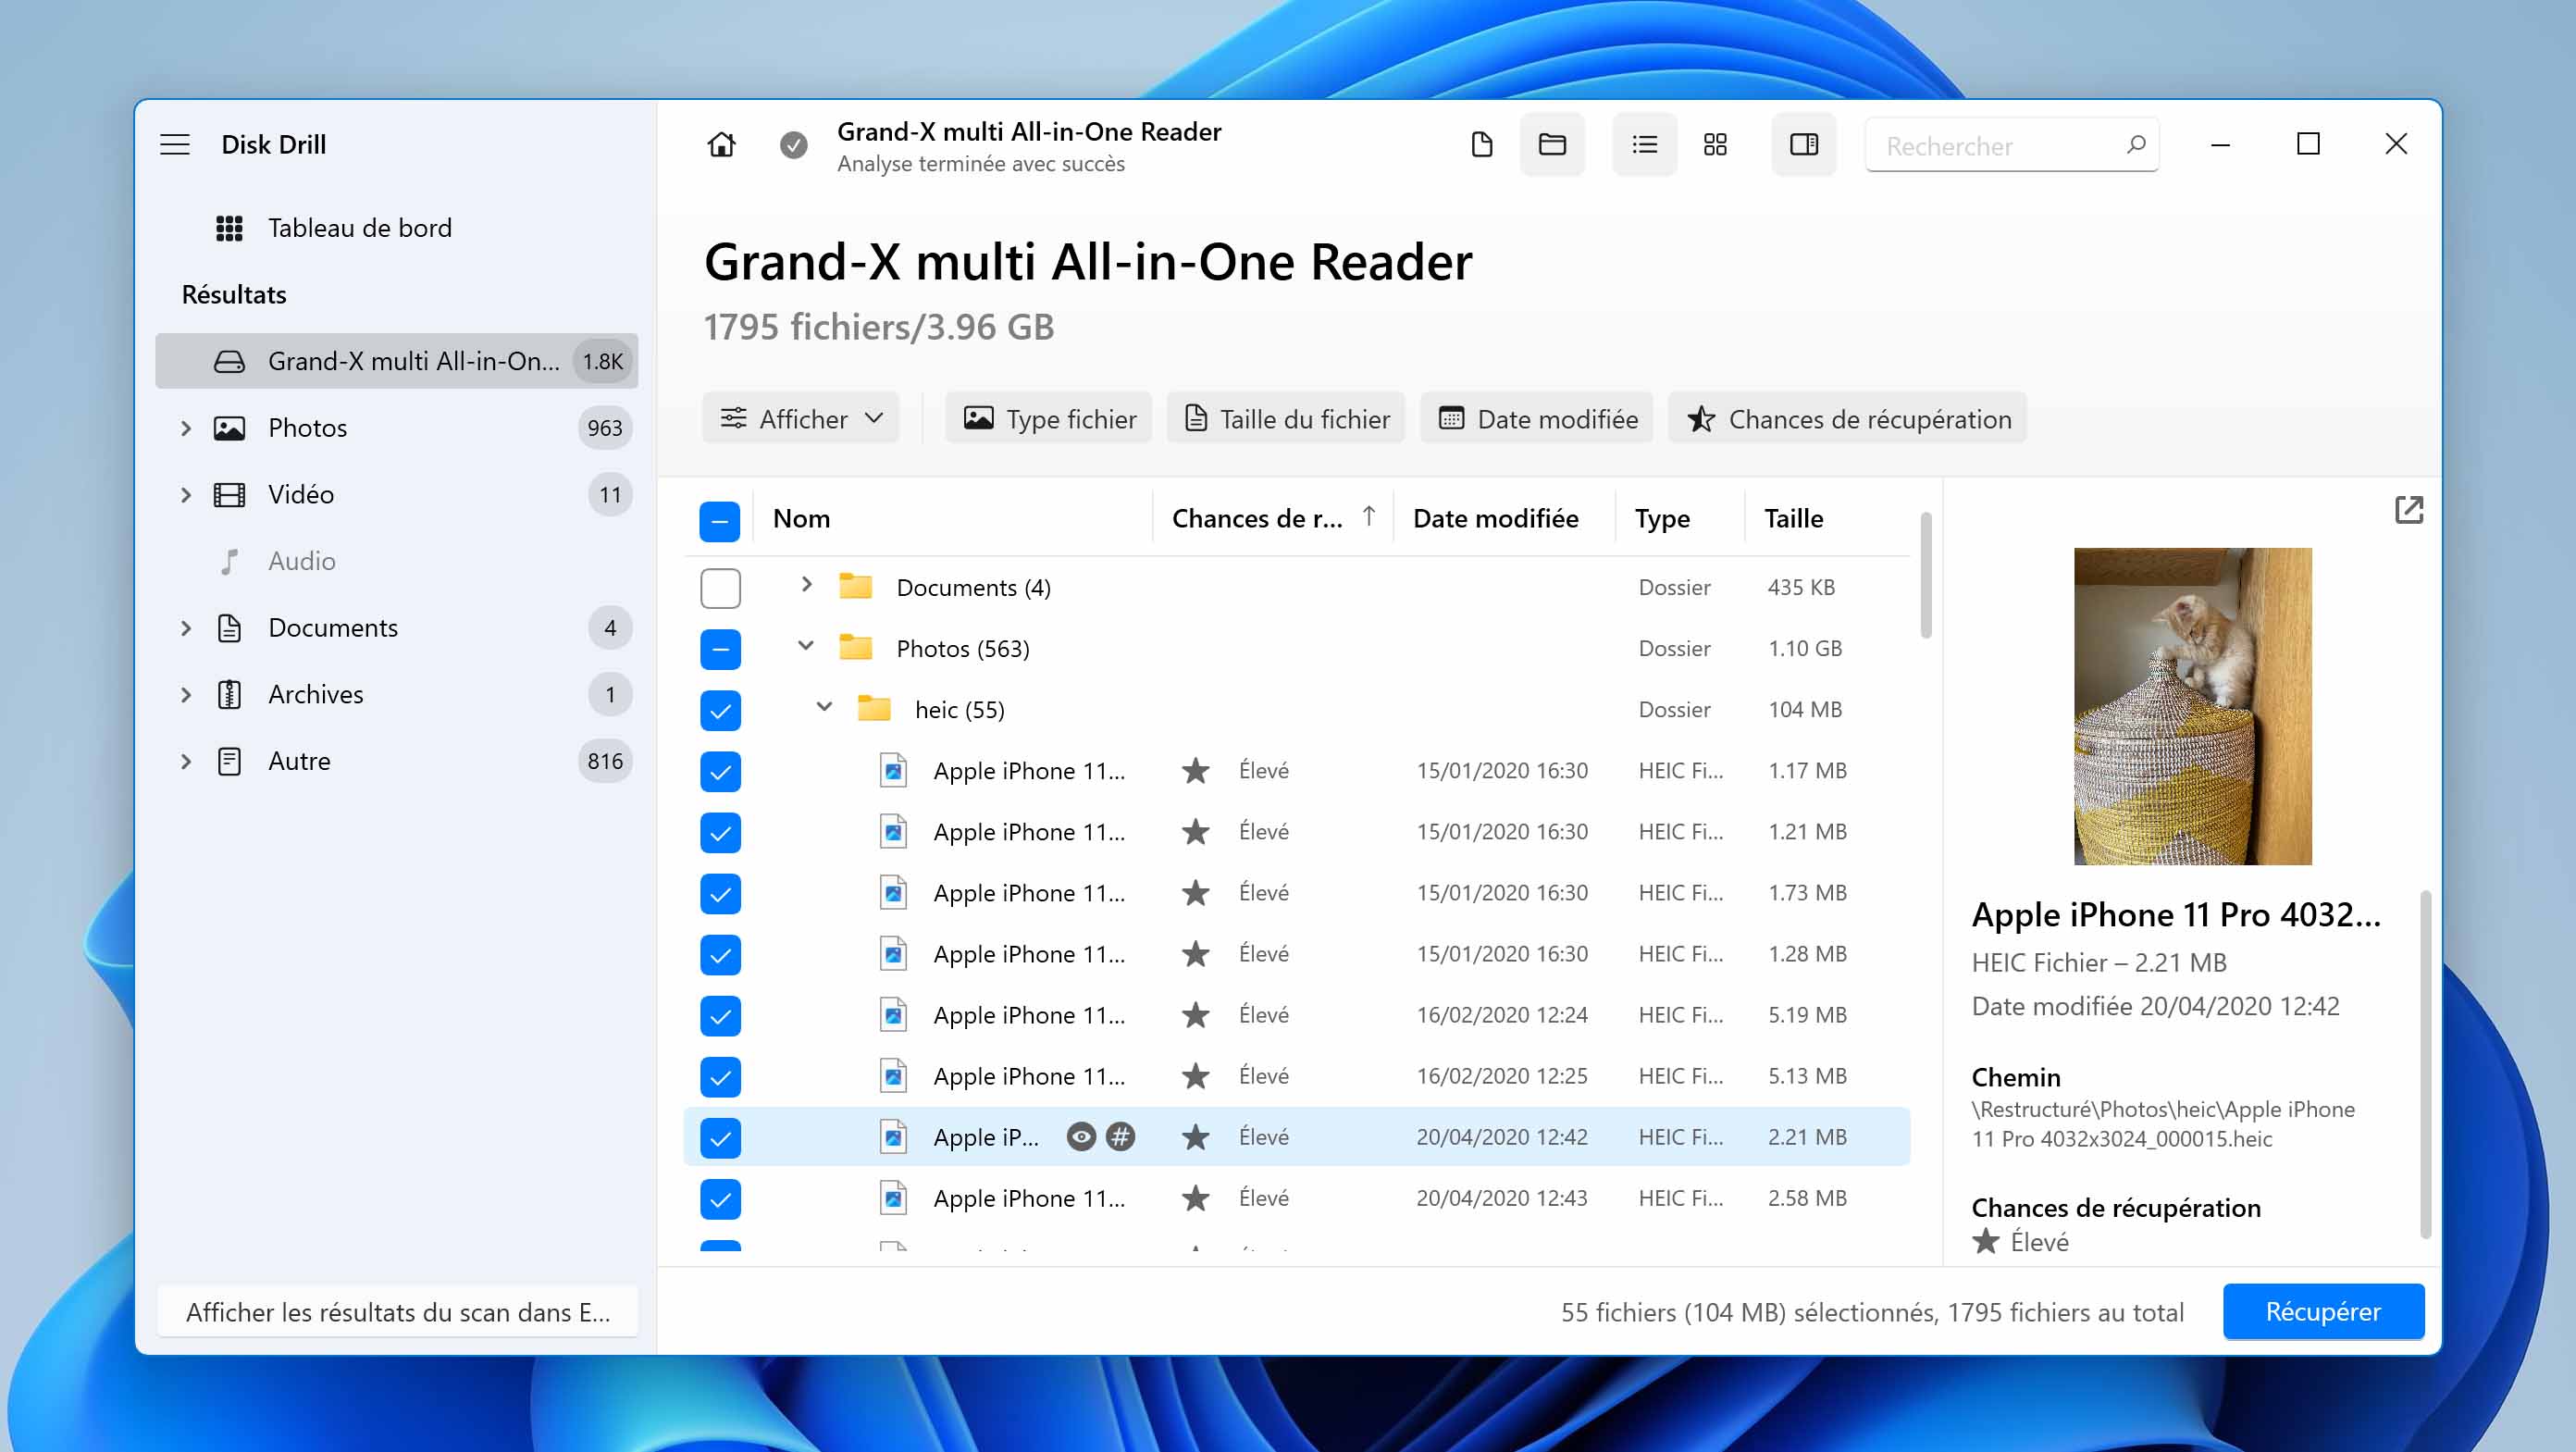Image resolution: width=2576 pixels, height=1452 pixels.
Task: Toggle the preview side panel icon
Action: [x=1803, y=145]
